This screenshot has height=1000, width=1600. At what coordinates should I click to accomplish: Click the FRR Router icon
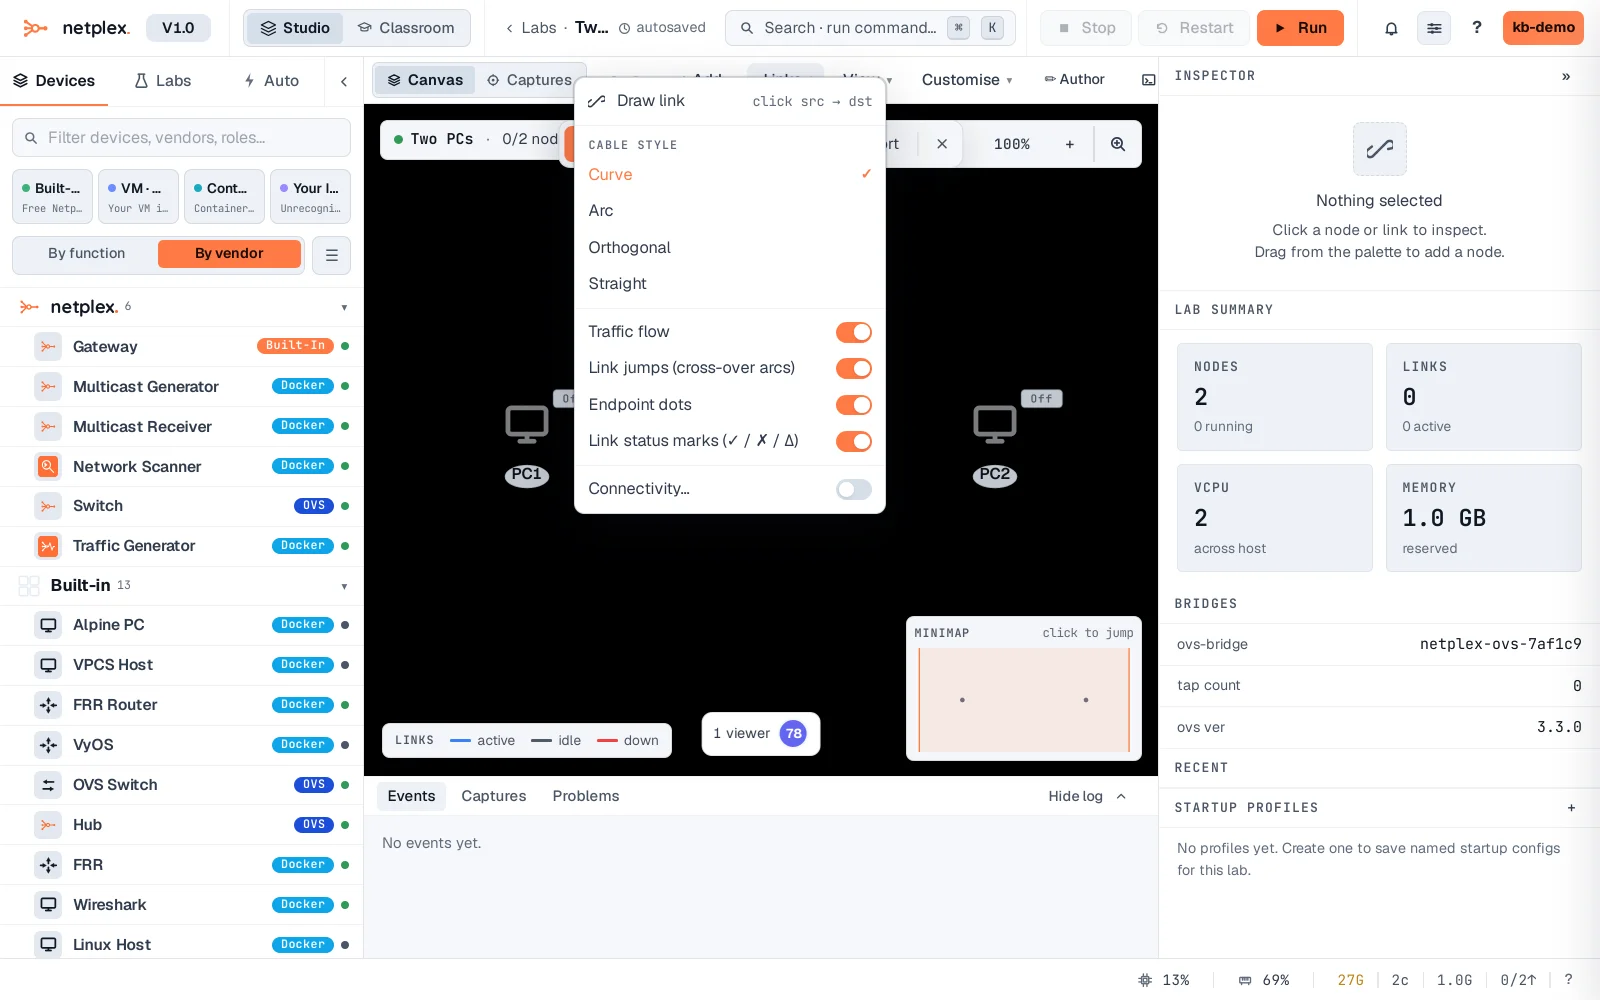48,705
